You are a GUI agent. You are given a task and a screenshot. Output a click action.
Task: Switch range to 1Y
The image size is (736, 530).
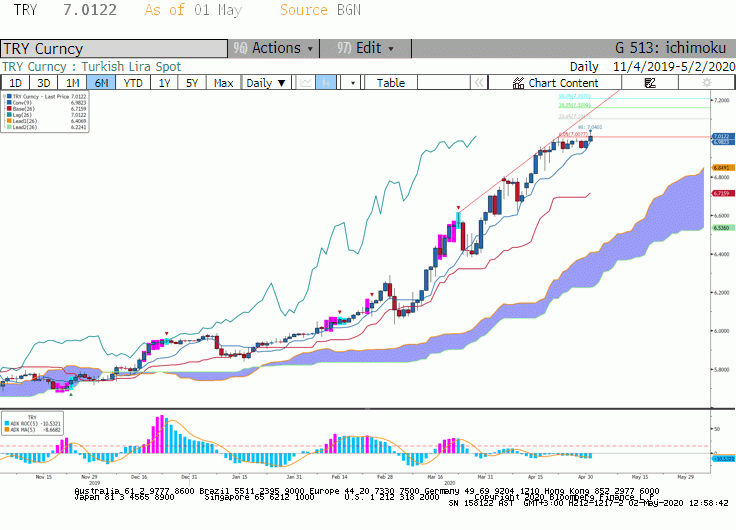pyautogui.click(x=164, y=83)
